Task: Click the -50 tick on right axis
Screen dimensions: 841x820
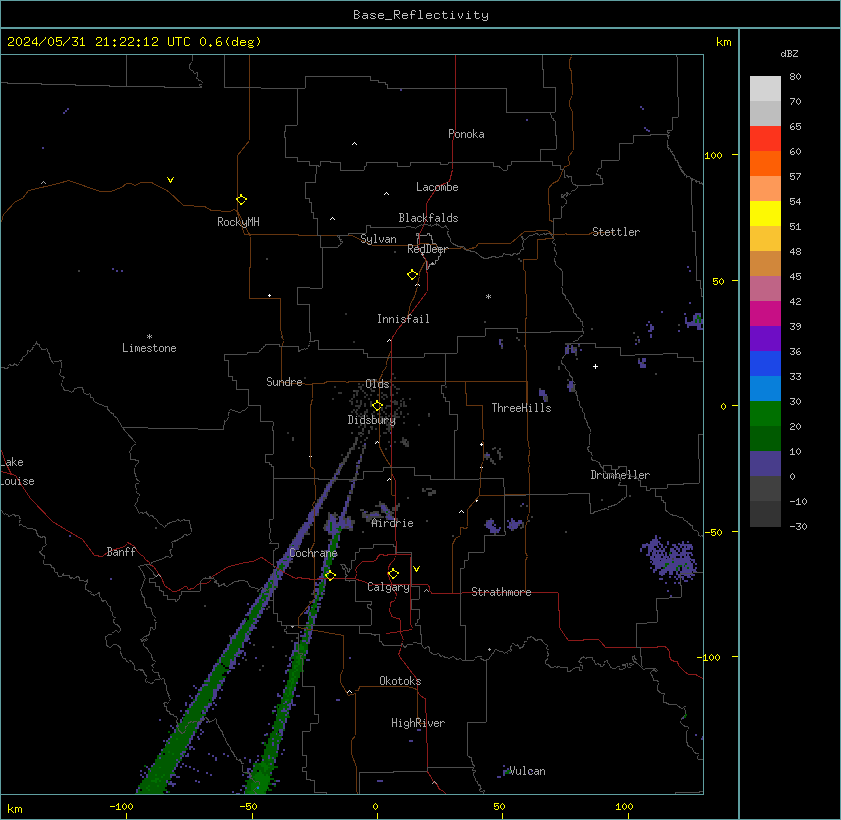Action: [x=713, y=532]
